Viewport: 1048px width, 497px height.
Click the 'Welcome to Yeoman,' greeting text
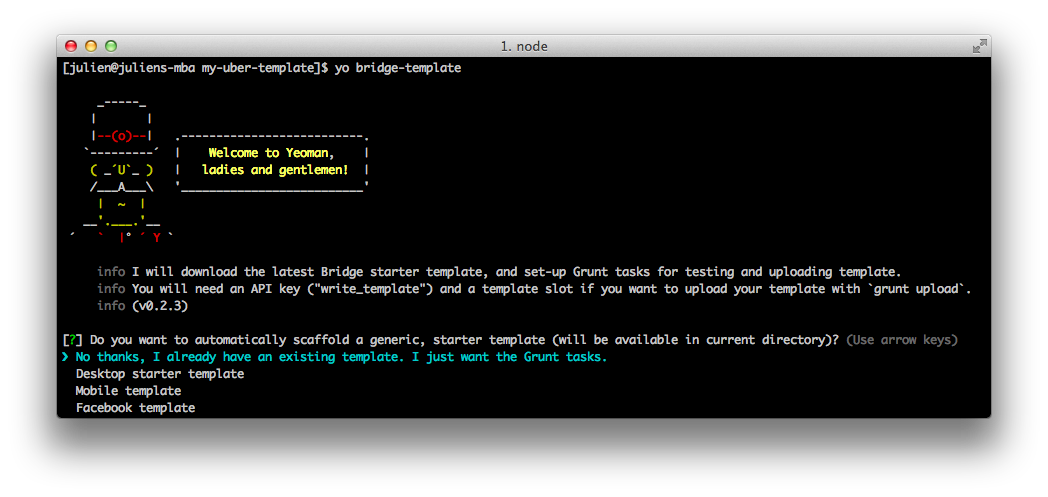271,153
